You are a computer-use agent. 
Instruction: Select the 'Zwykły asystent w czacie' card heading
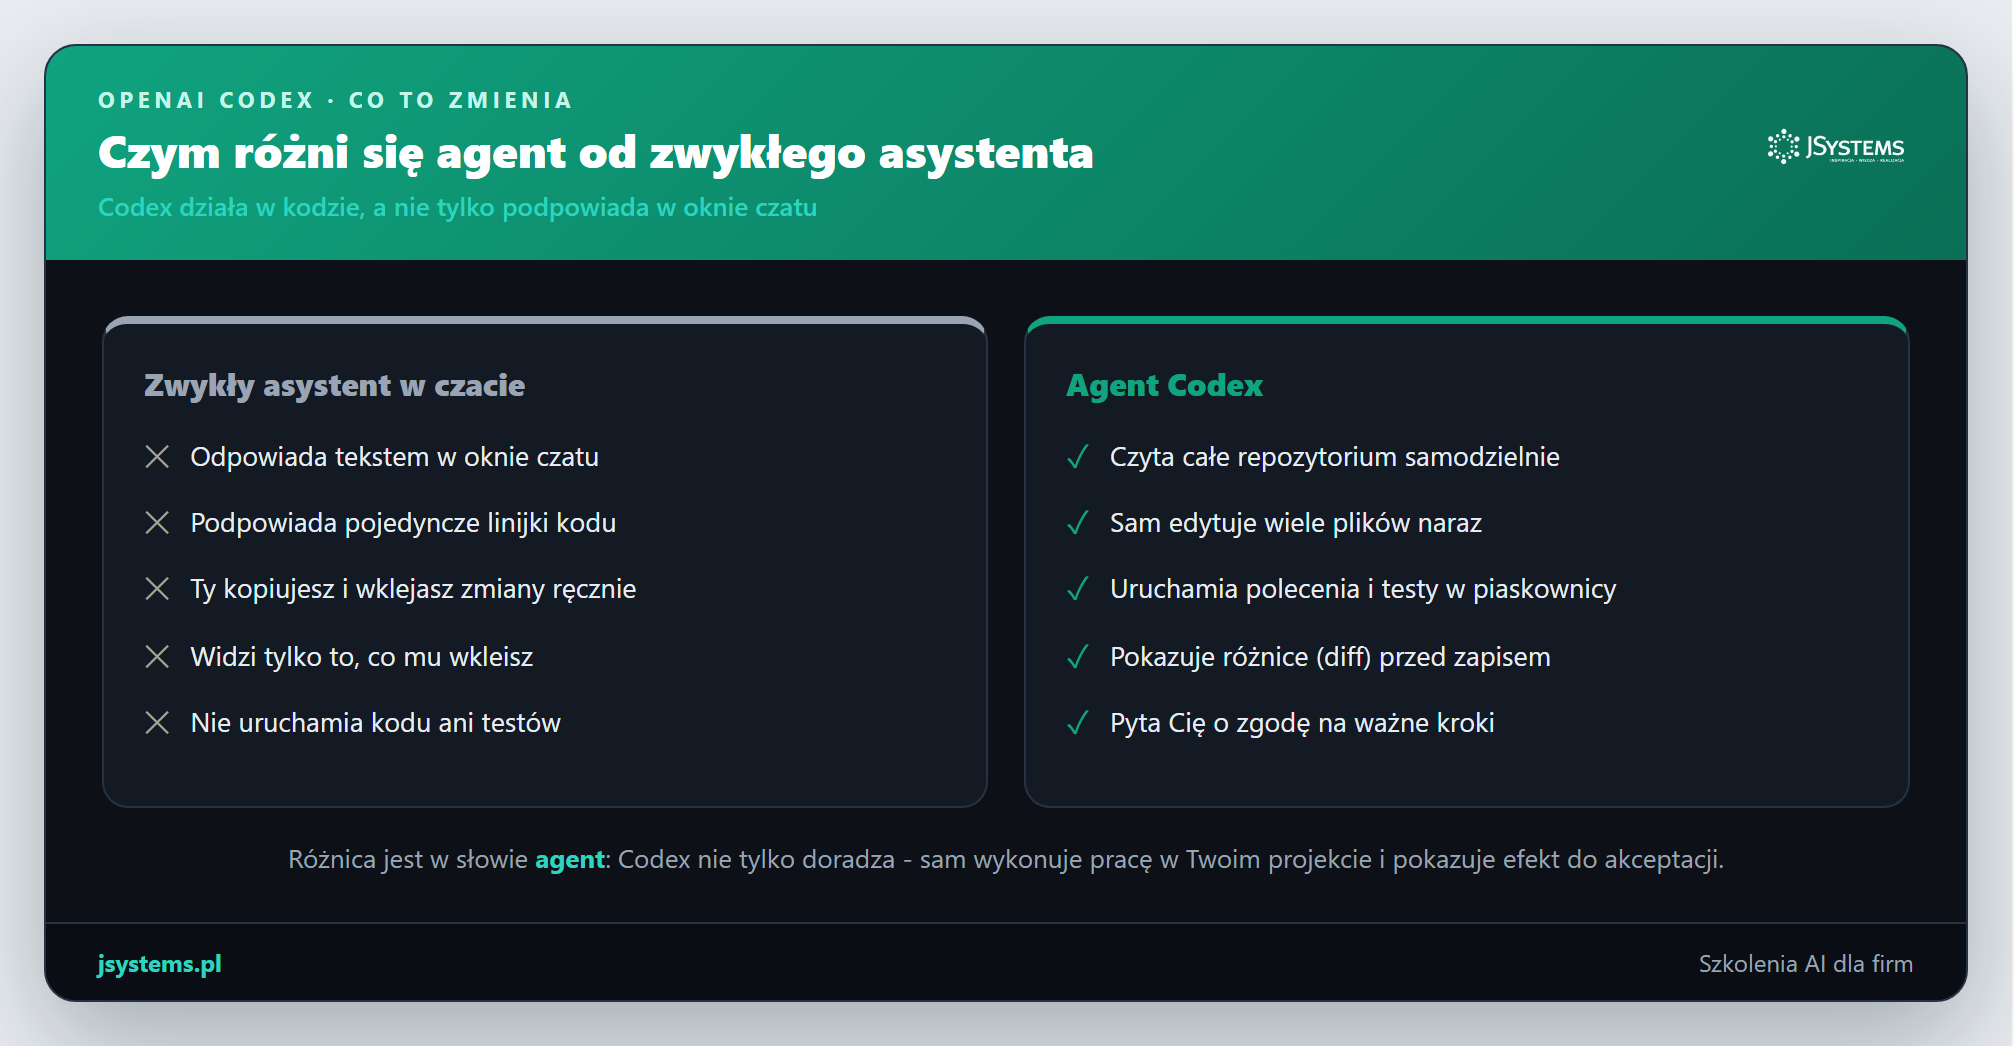(334, 386)
